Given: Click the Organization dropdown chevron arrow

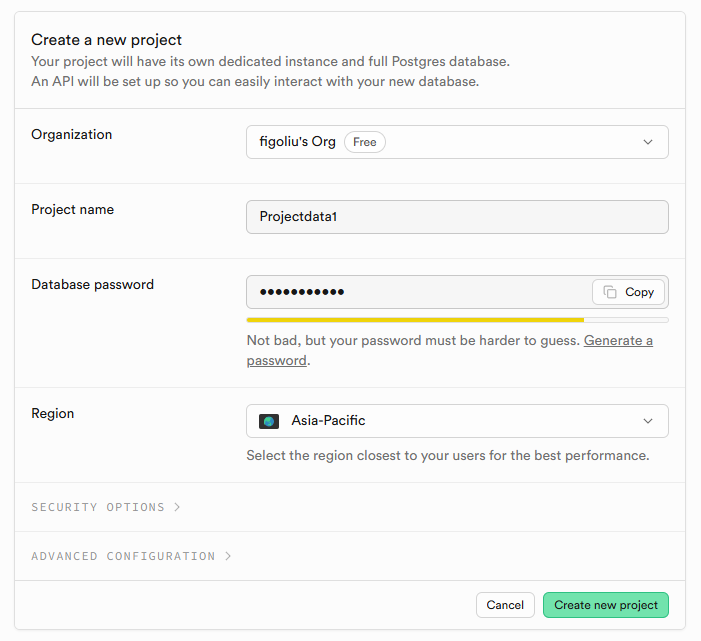Looking at the screenshot, I should 648,142.
